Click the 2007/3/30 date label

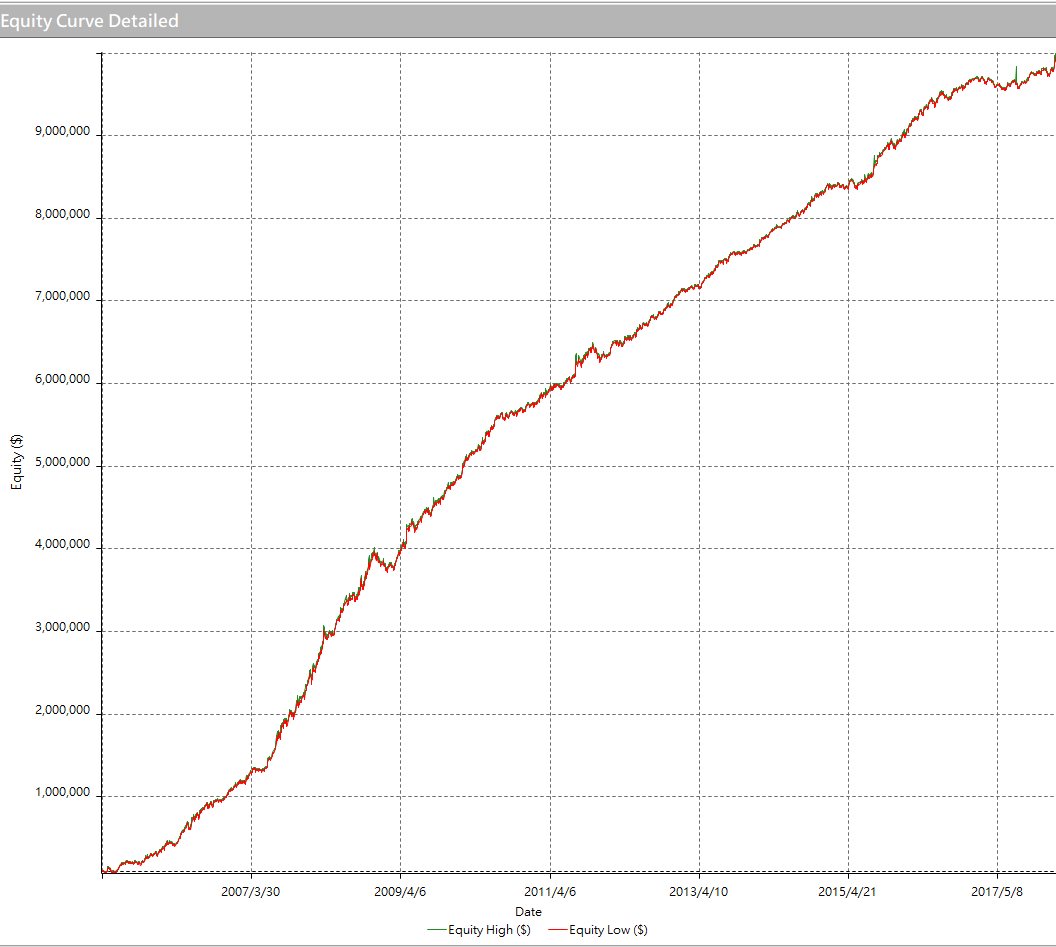(x=251, y=892)
